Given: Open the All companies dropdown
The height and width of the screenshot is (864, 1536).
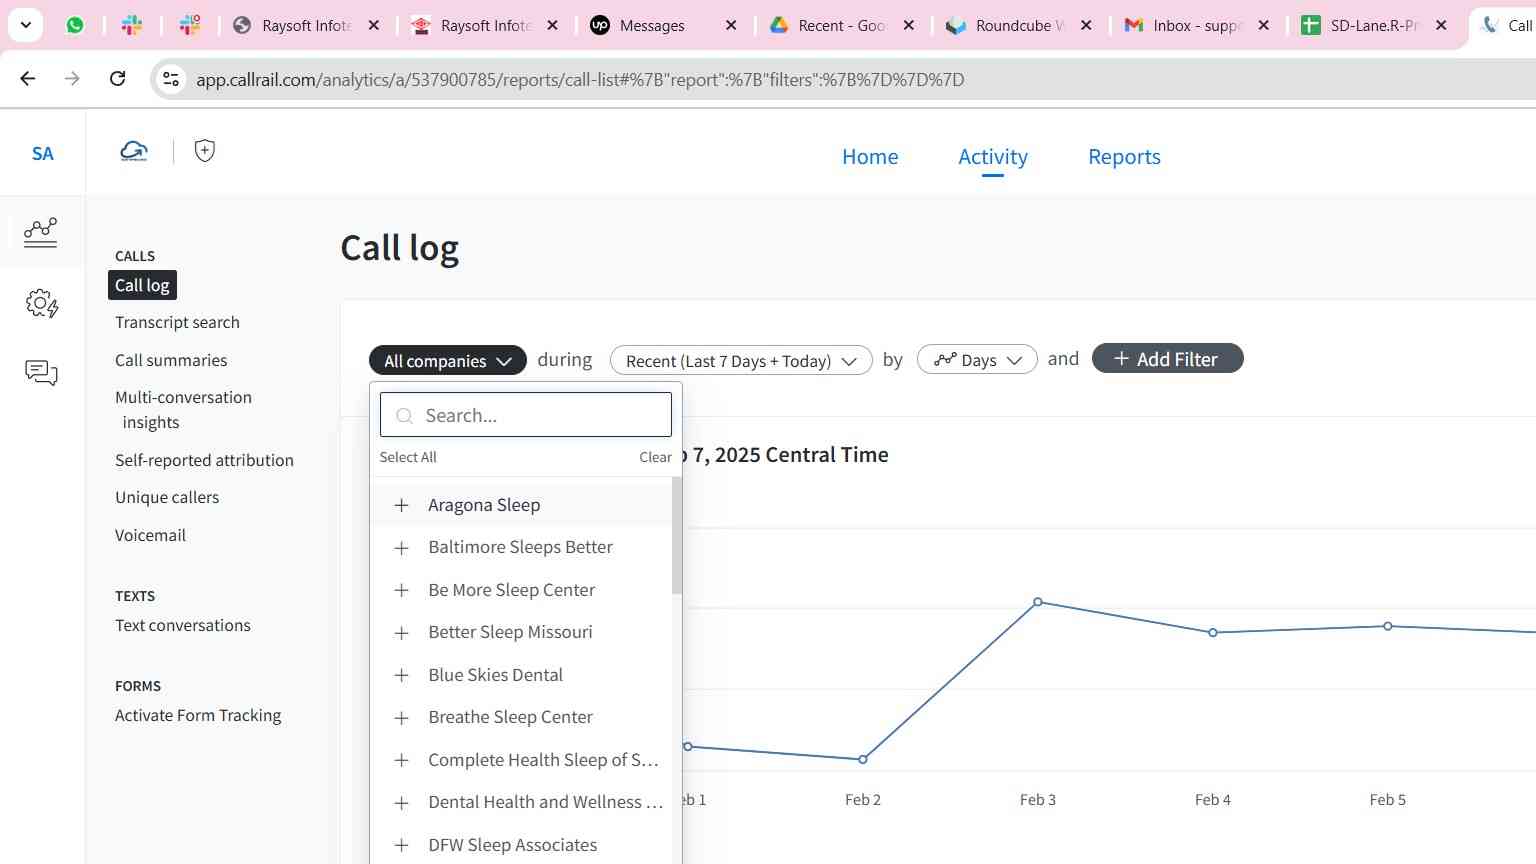Looking at the screenshot, I should tap(448, 360).
